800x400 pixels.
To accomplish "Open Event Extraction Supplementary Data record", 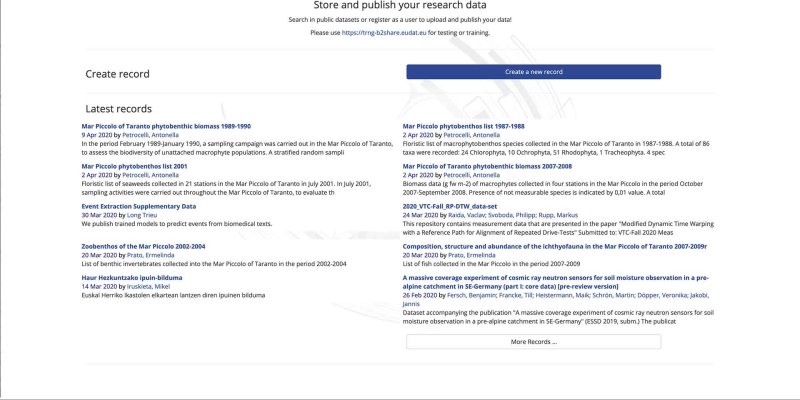I will click(x=138, y=207).
